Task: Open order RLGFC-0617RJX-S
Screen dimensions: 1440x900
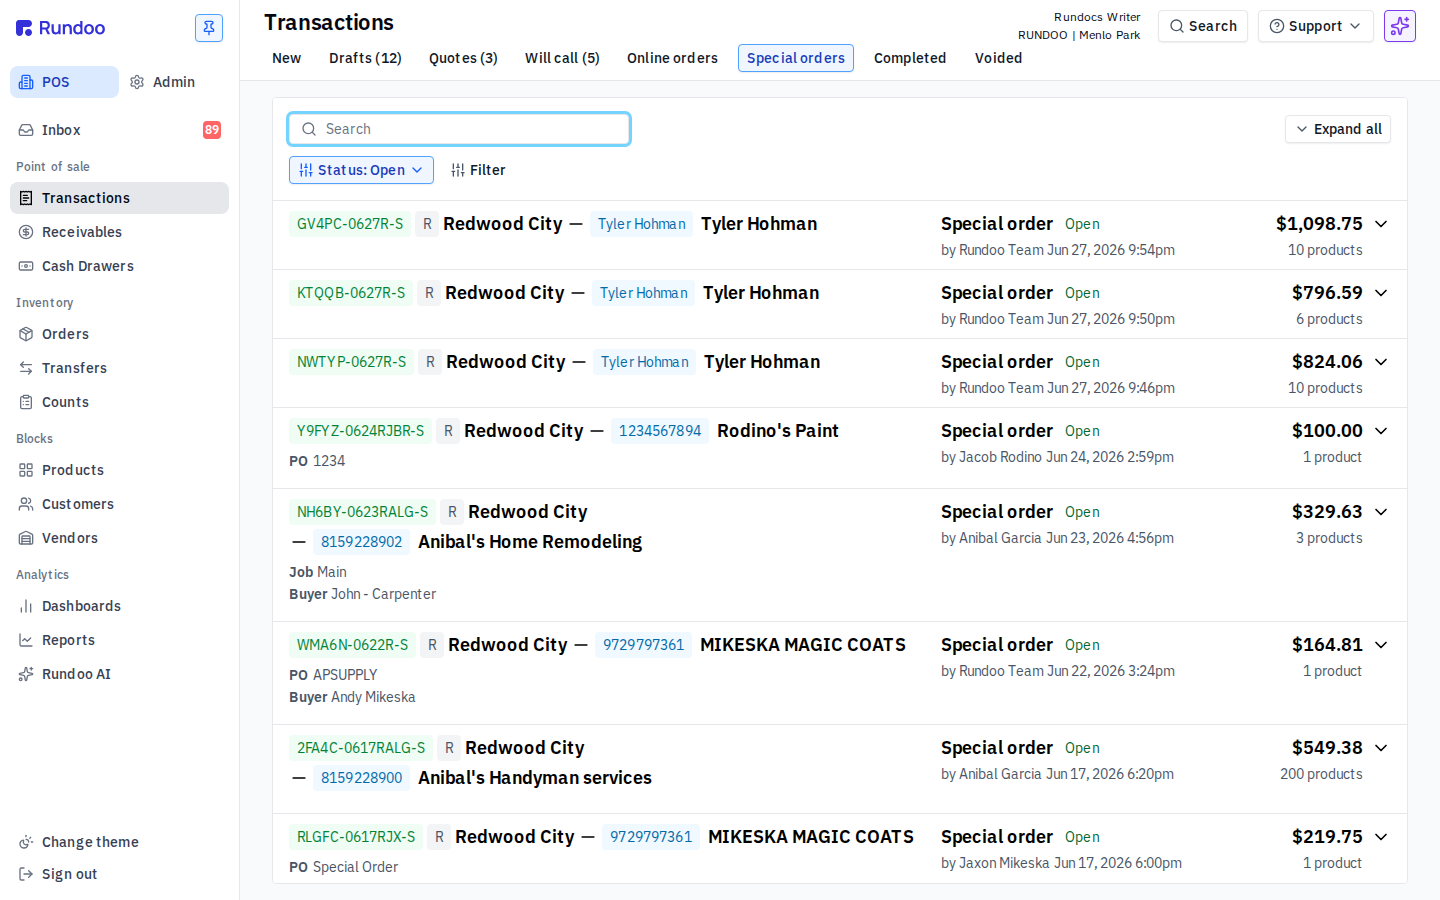Action: click(x=356, y=837)
